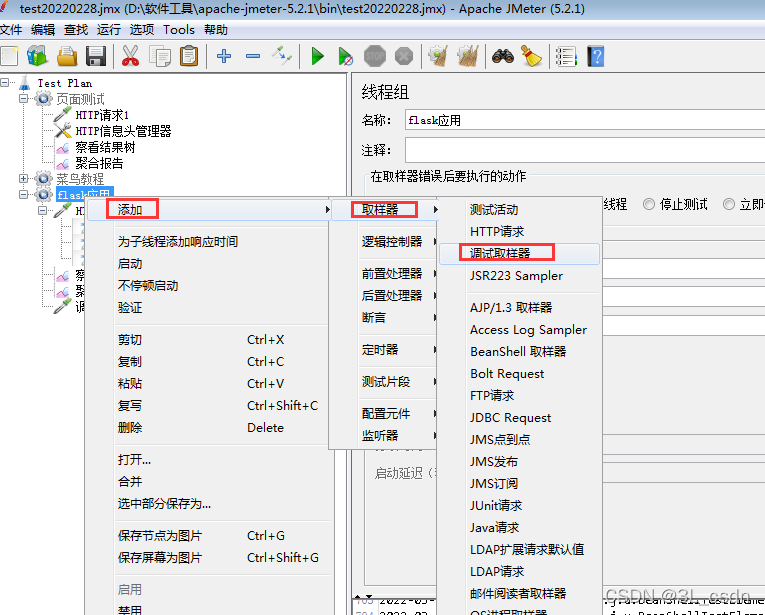Collapse the Test Plan tree node

click(5, 82)
